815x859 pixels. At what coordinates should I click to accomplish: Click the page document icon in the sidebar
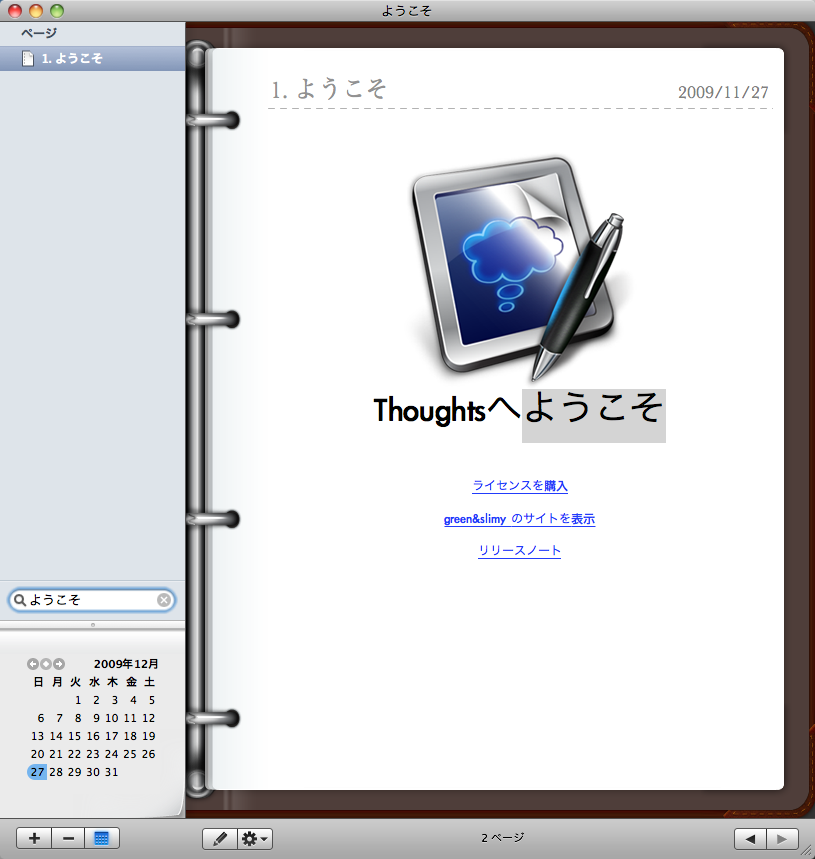click(27, 58)
